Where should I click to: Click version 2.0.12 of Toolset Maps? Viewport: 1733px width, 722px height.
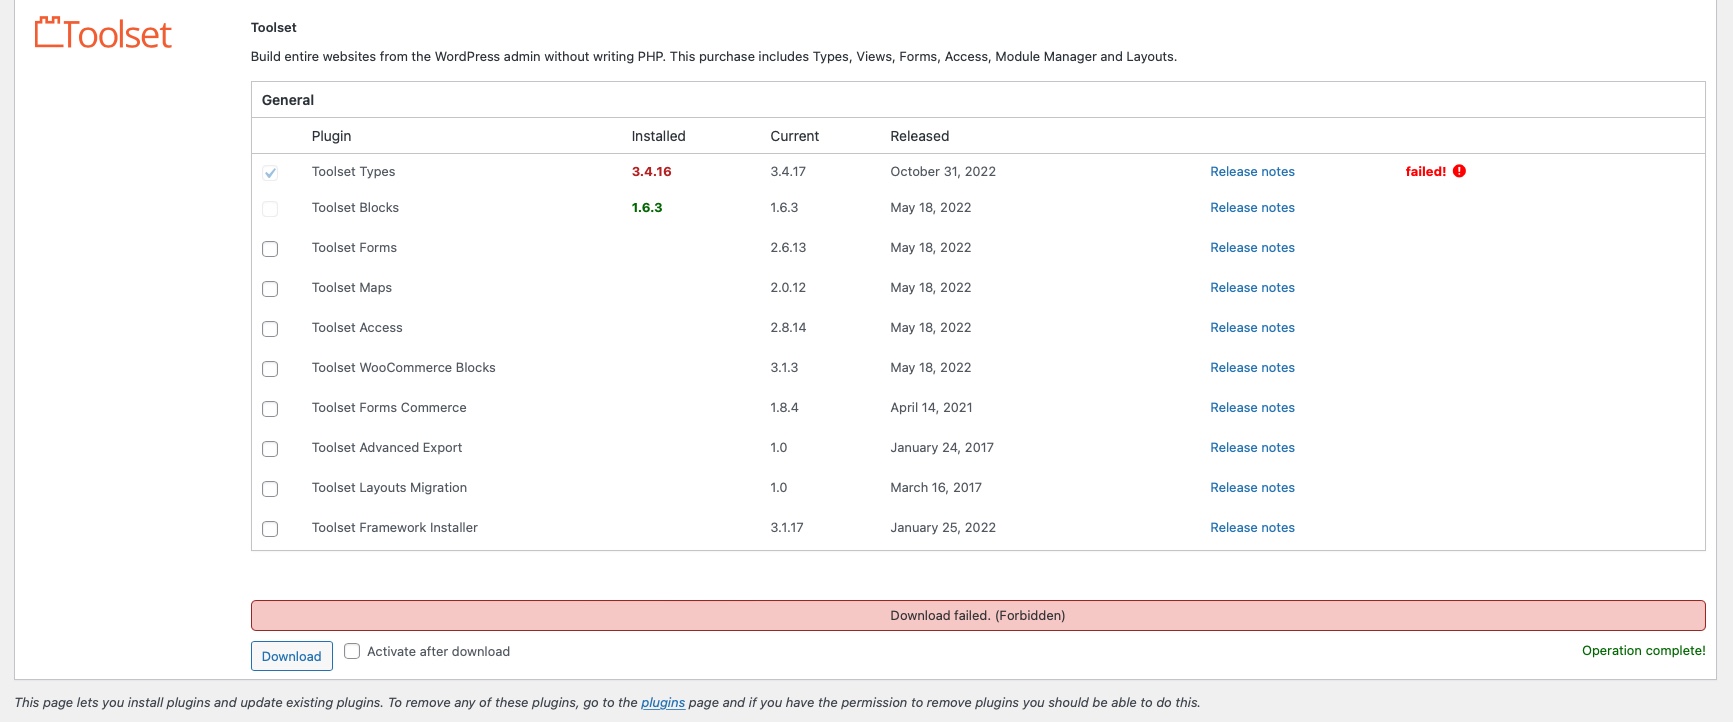788,288
